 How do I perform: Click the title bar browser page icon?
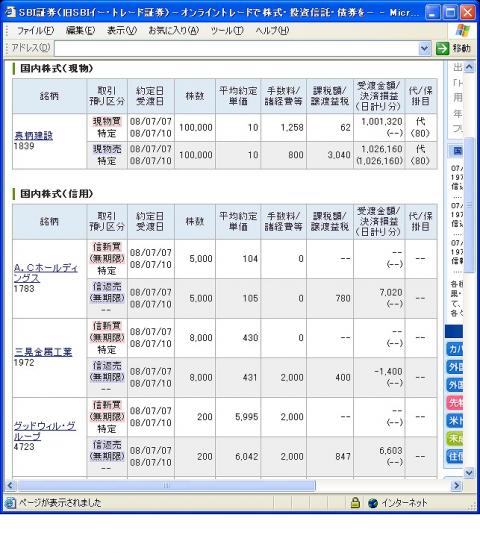point(10,12)
